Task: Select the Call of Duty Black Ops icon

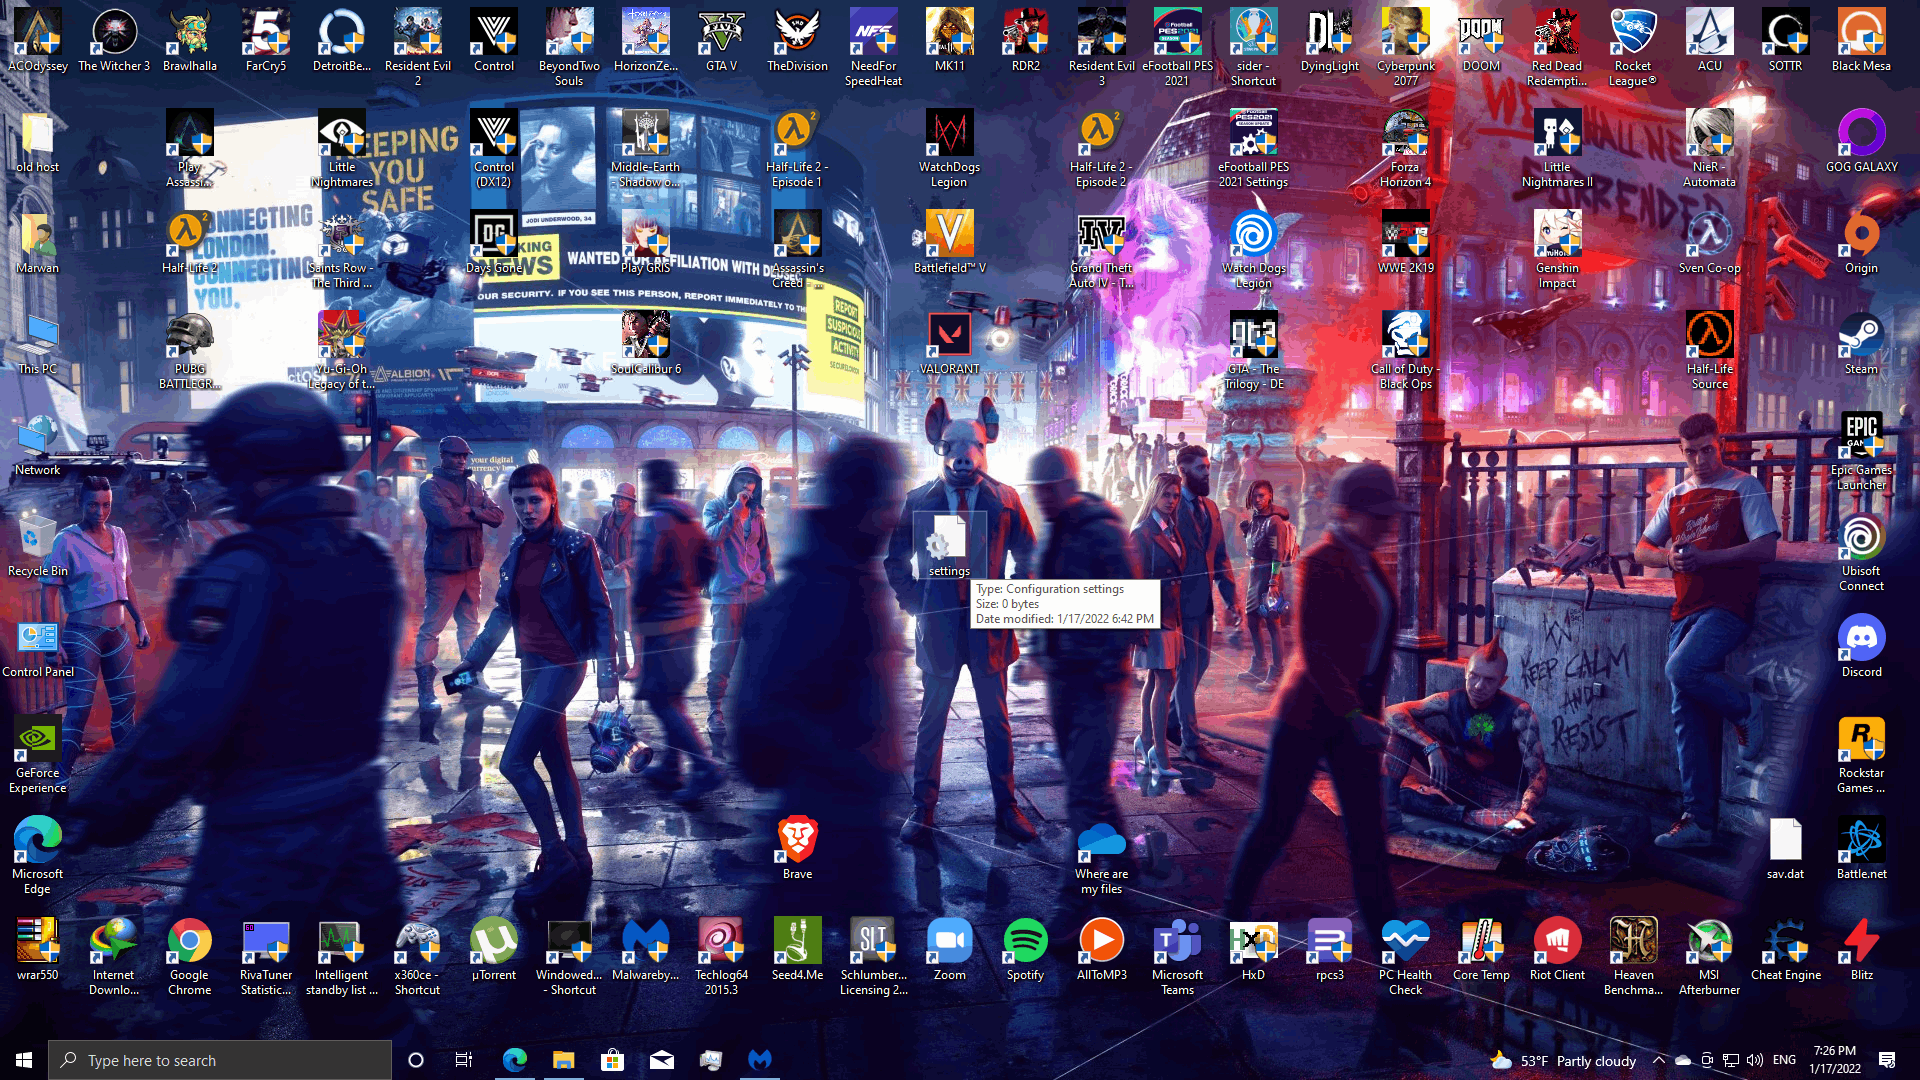Action: (x=1405, y=351)
